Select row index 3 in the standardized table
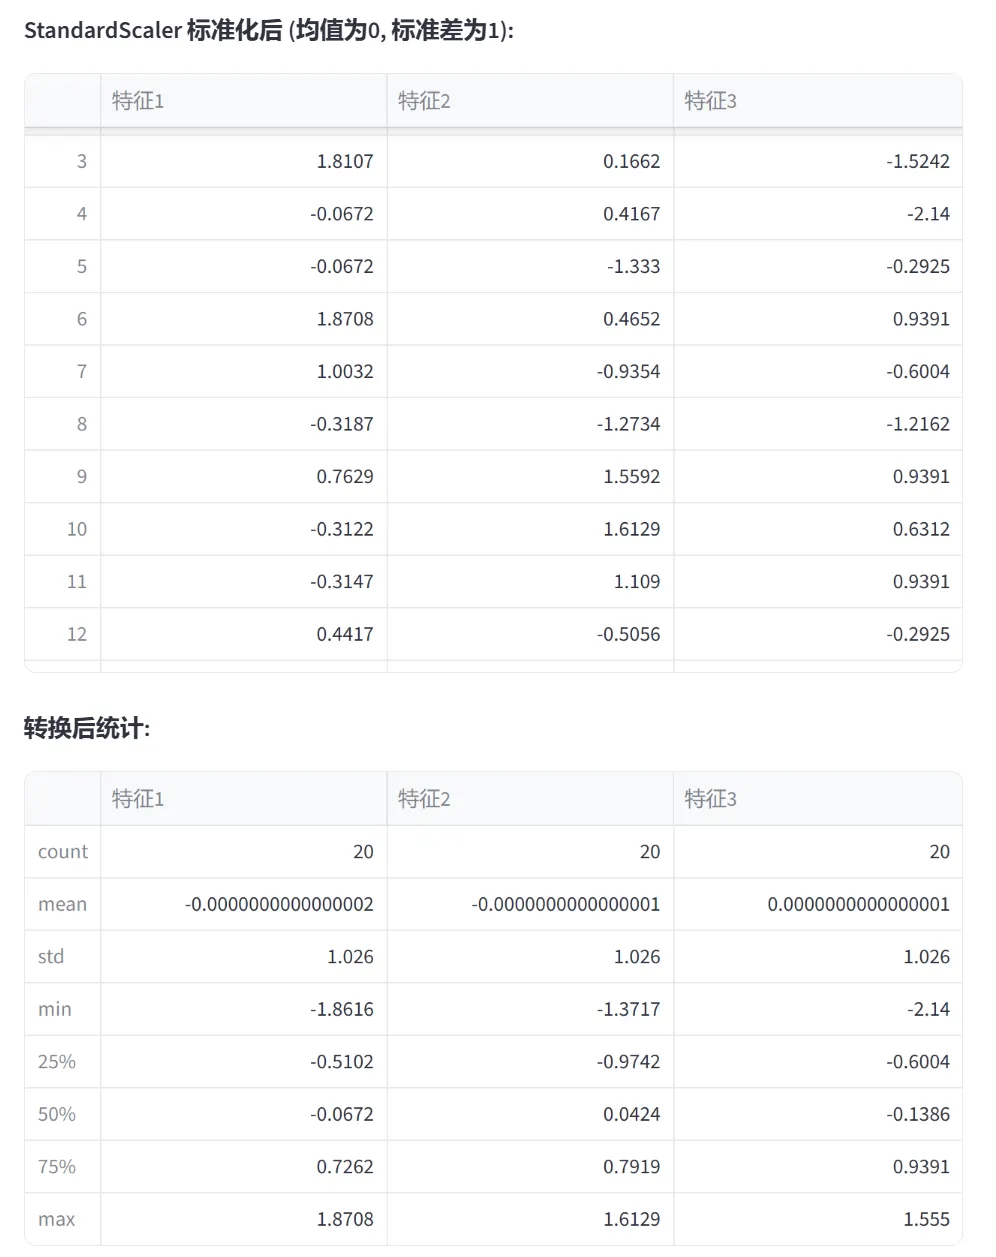Screen dimensions: 996x1257 [x=81, y=161]
